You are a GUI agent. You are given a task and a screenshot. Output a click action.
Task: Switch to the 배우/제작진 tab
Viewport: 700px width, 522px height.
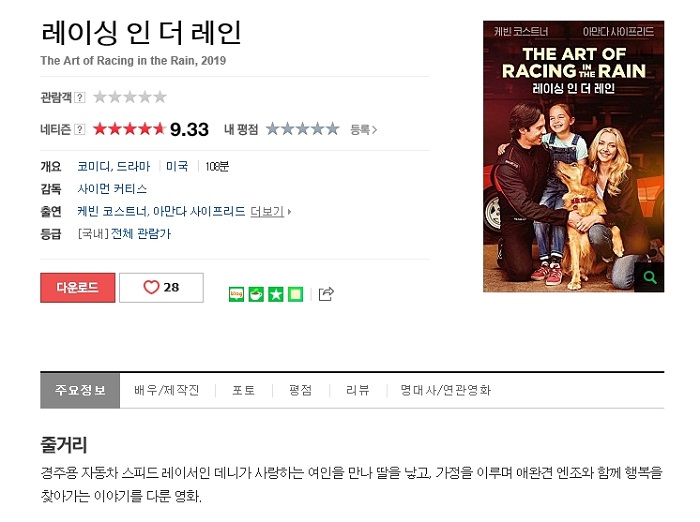(x=167, y=390)
